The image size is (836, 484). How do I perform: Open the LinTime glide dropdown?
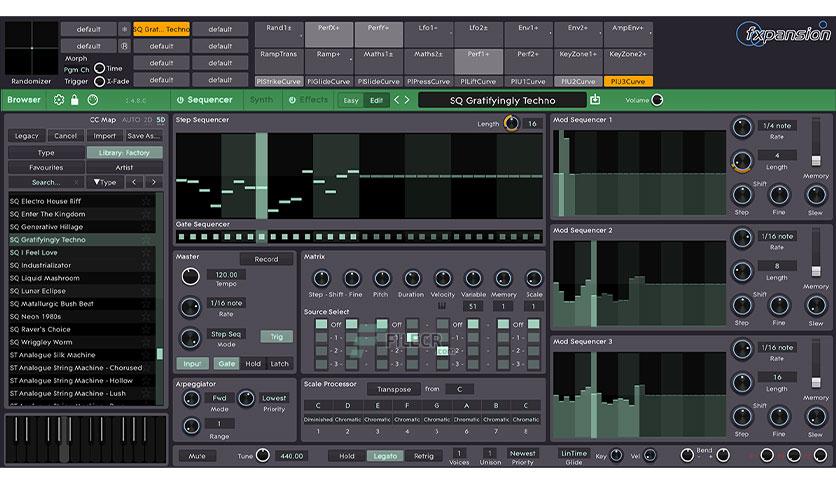pyautogui.click(x=574, y=453)
